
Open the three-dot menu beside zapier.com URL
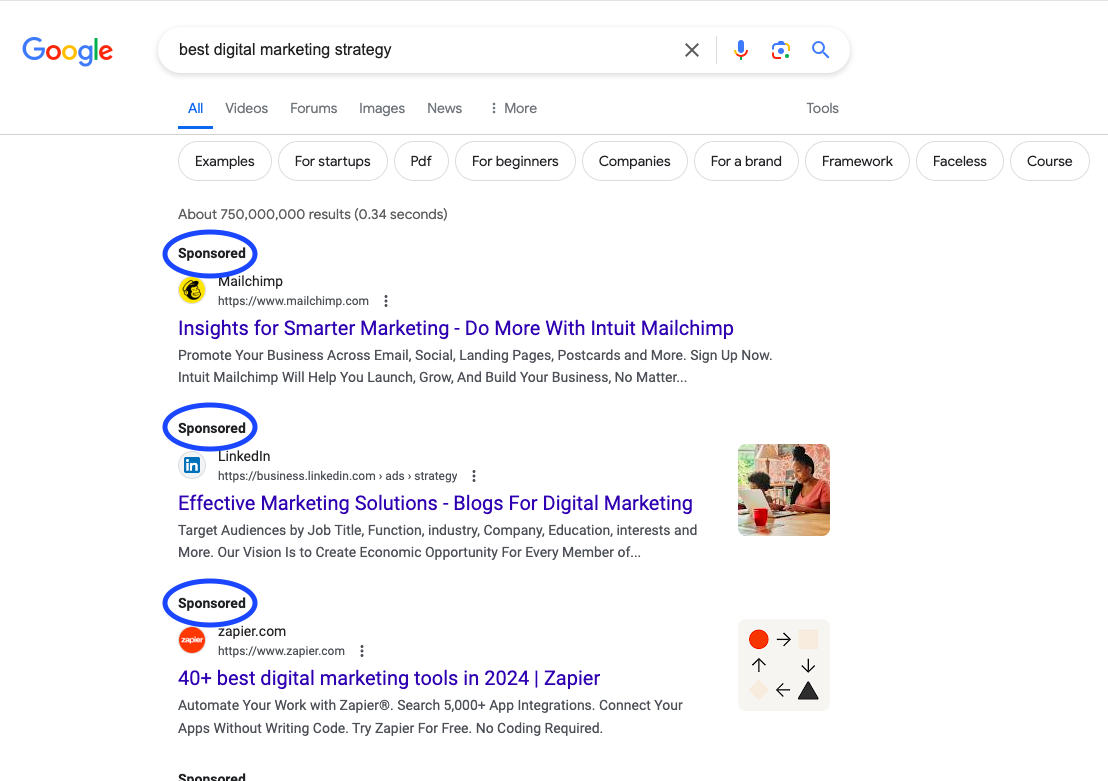pos(362,651)
